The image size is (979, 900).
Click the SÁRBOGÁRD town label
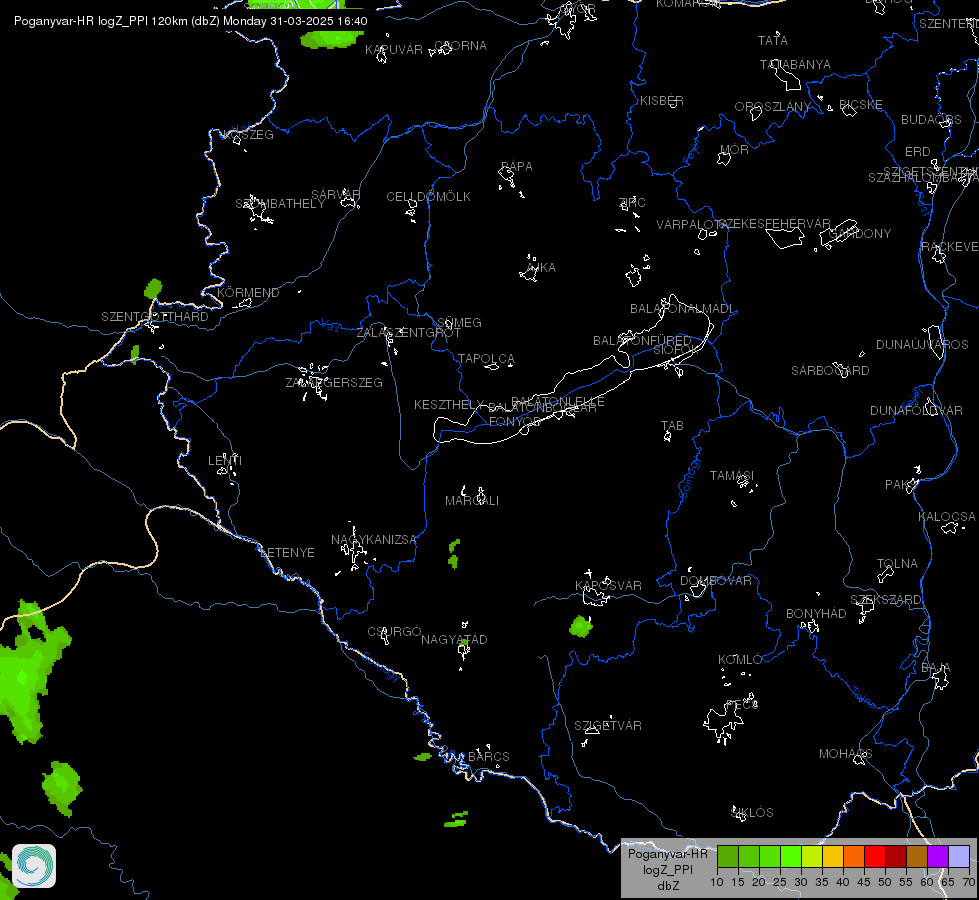[830, 370]
